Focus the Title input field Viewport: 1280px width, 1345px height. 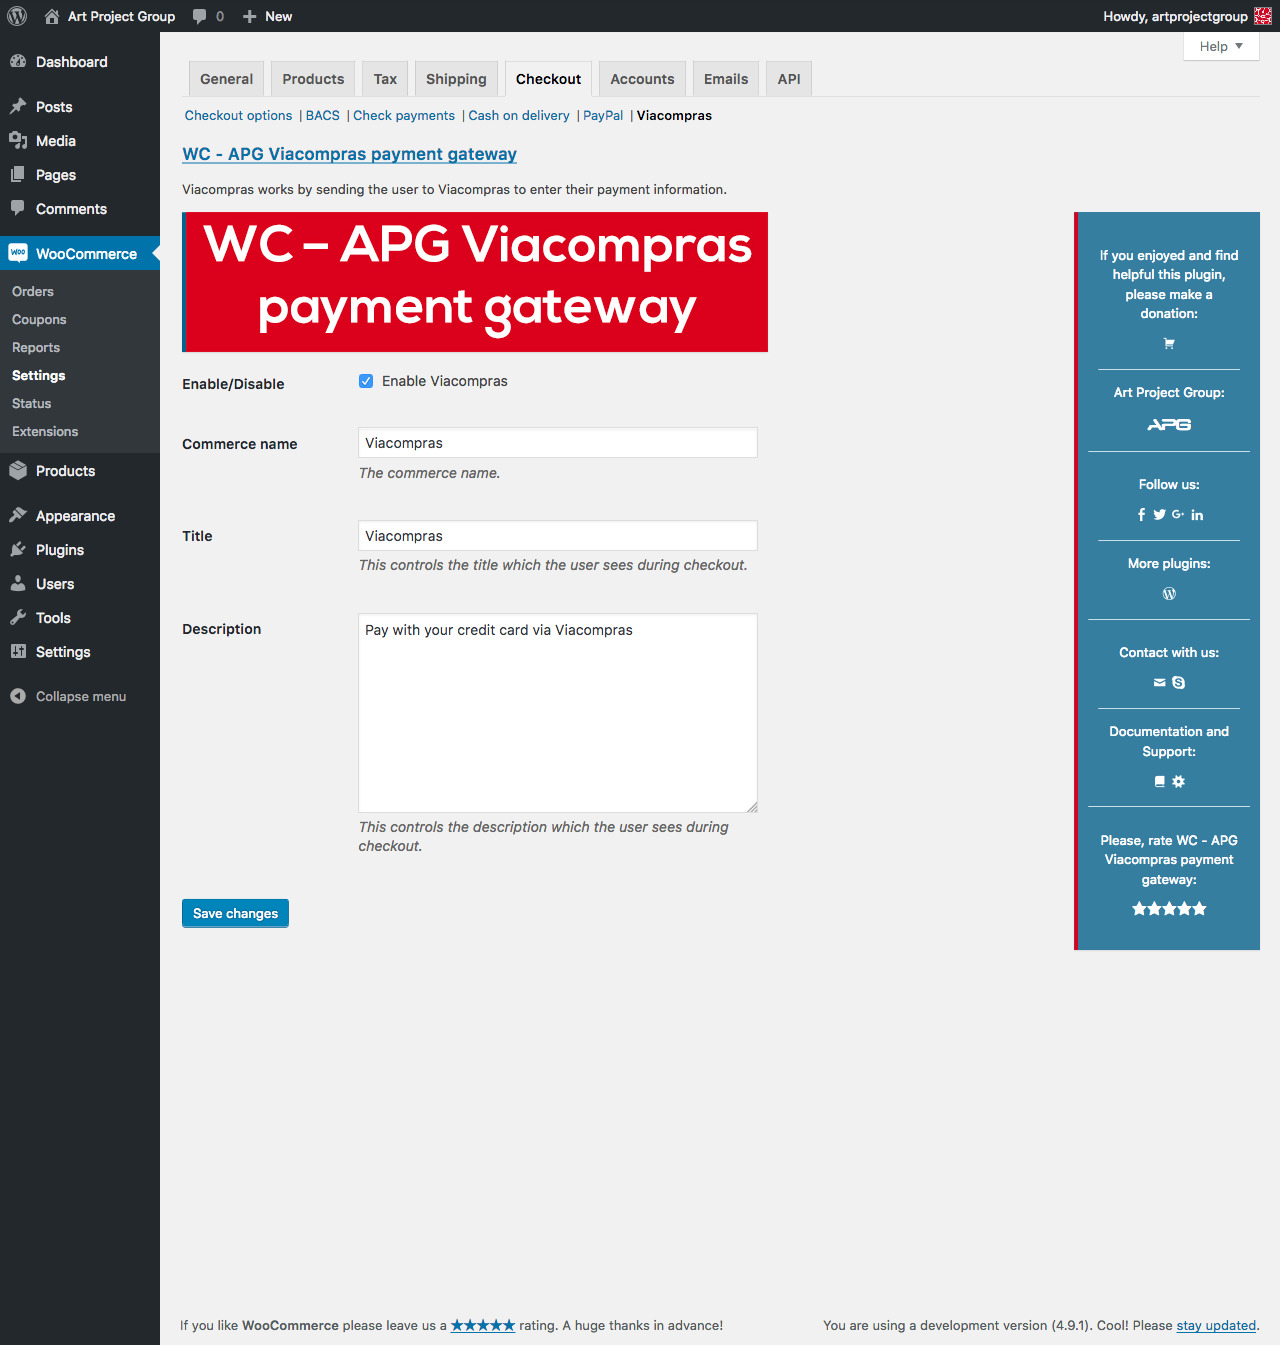click(558, 536)
